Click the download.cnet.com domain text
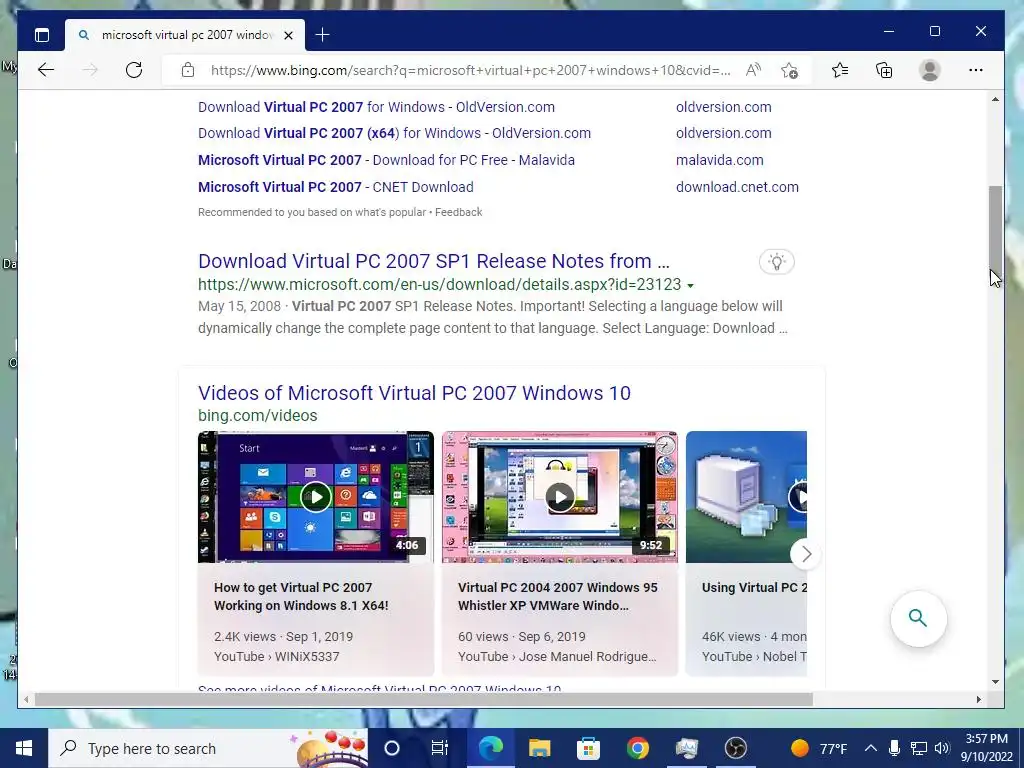 click(737, 187)
